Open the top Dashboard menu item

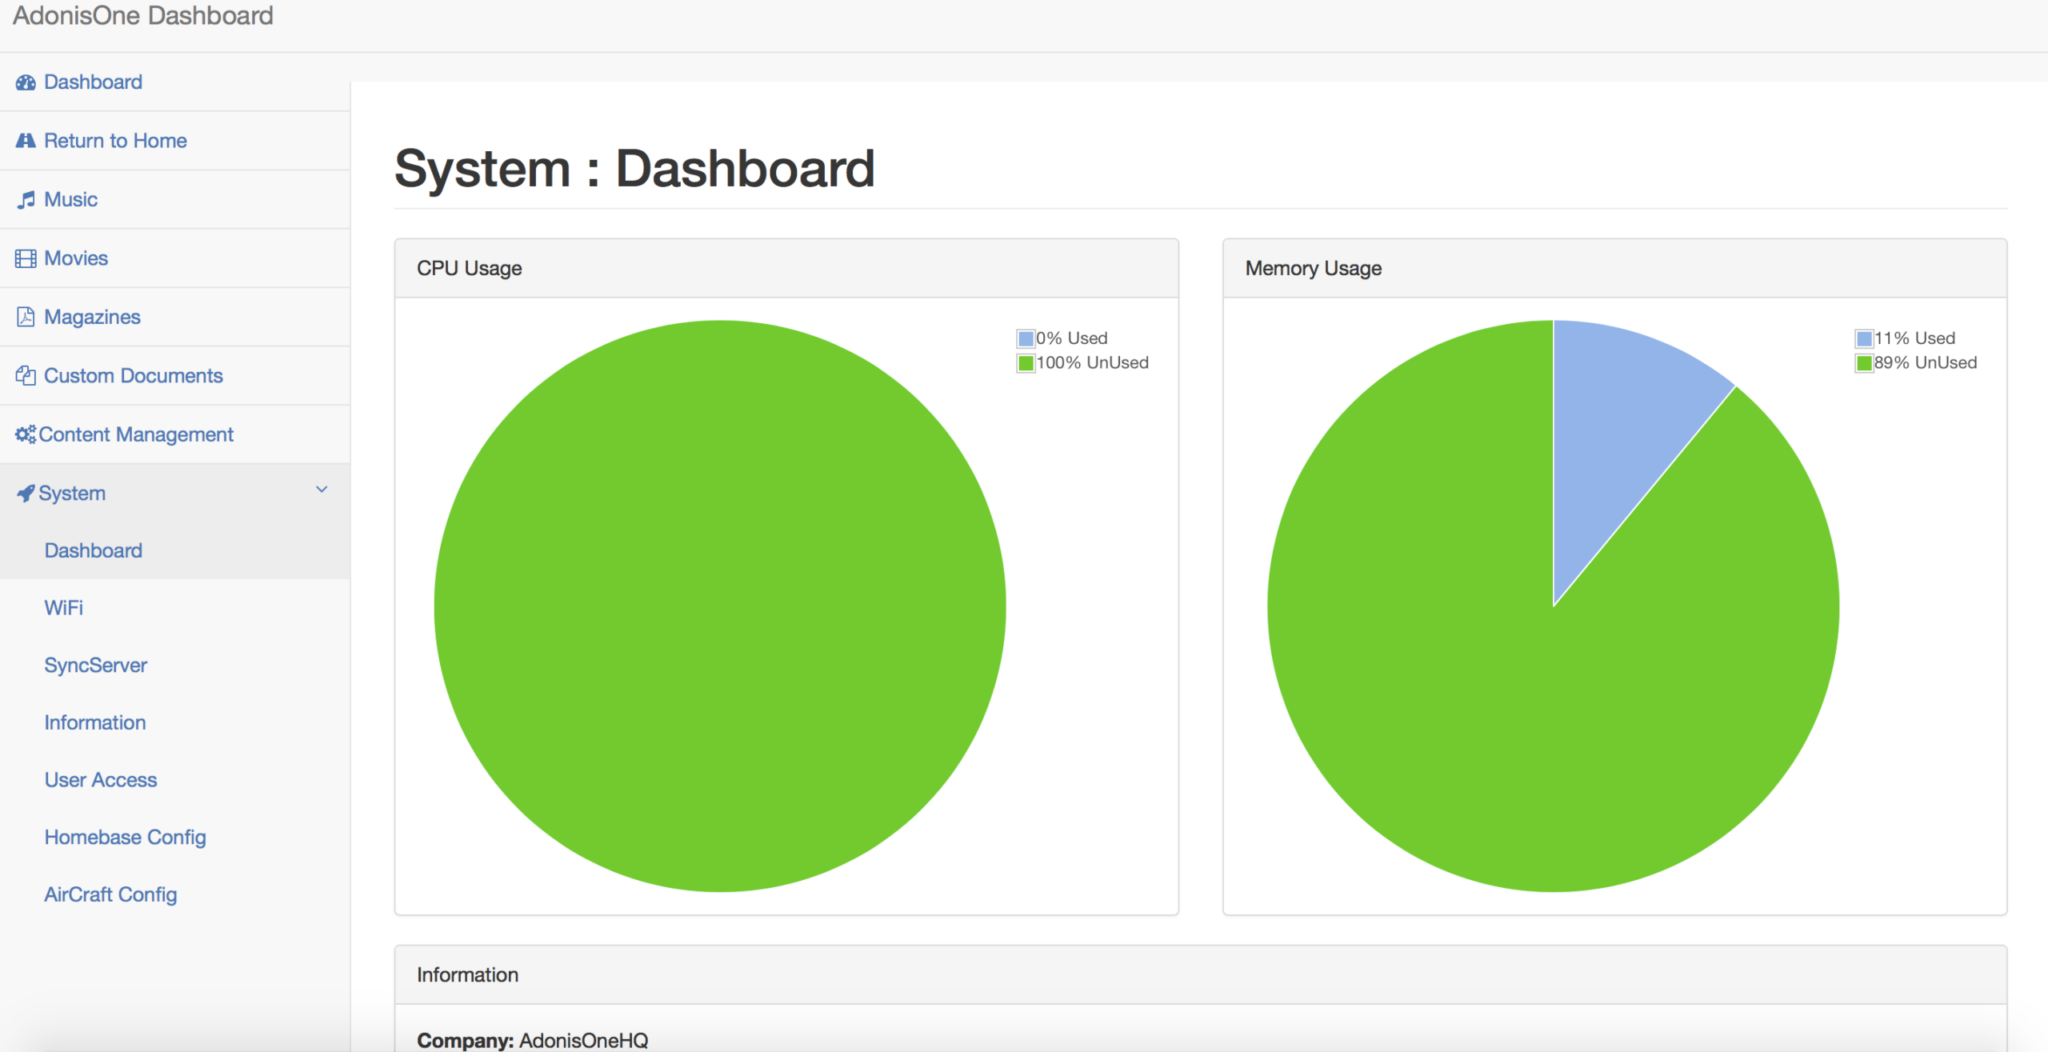(93, 82)
